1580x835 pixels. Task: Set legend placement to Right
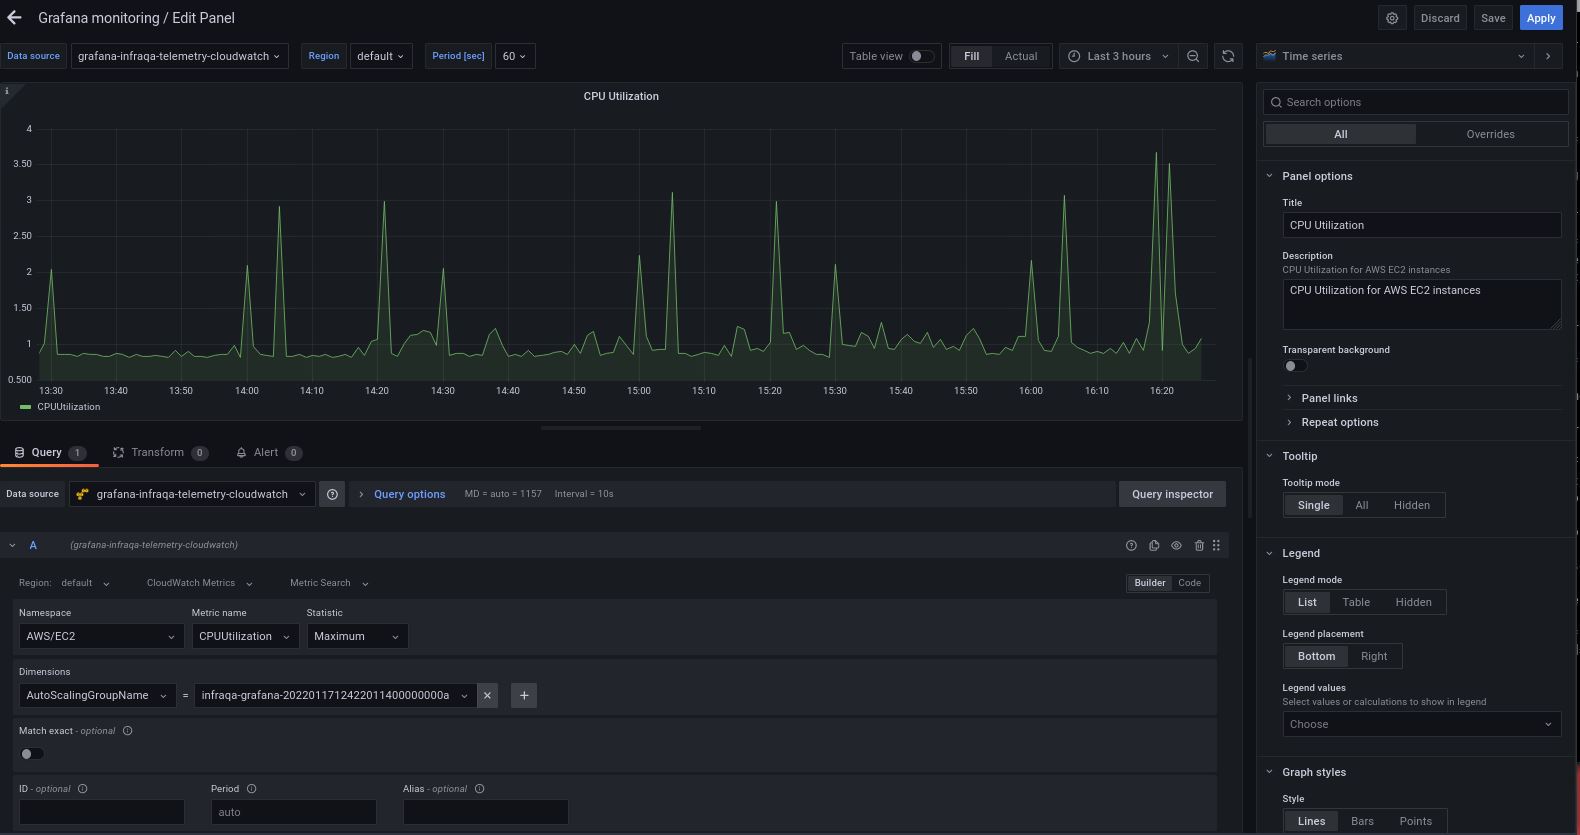(x=1374, y=656)
